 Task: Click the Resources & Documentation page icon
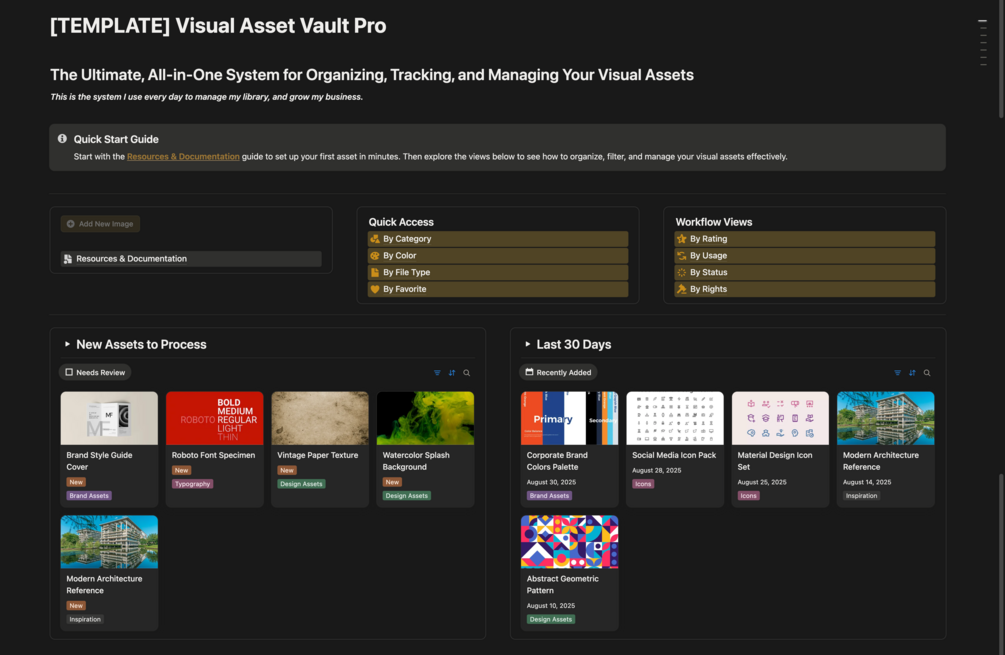click(68, 259)
